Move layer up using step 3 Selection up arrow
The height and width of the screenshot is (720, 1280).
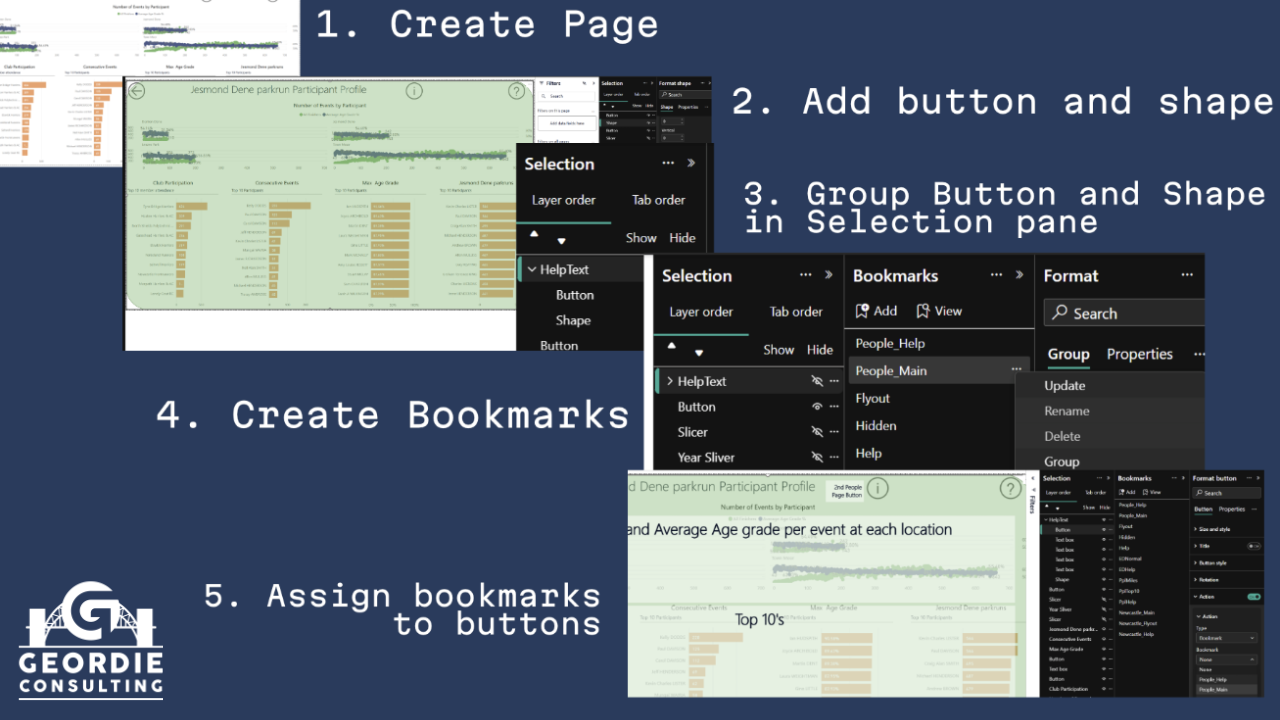tap(534, 233)
